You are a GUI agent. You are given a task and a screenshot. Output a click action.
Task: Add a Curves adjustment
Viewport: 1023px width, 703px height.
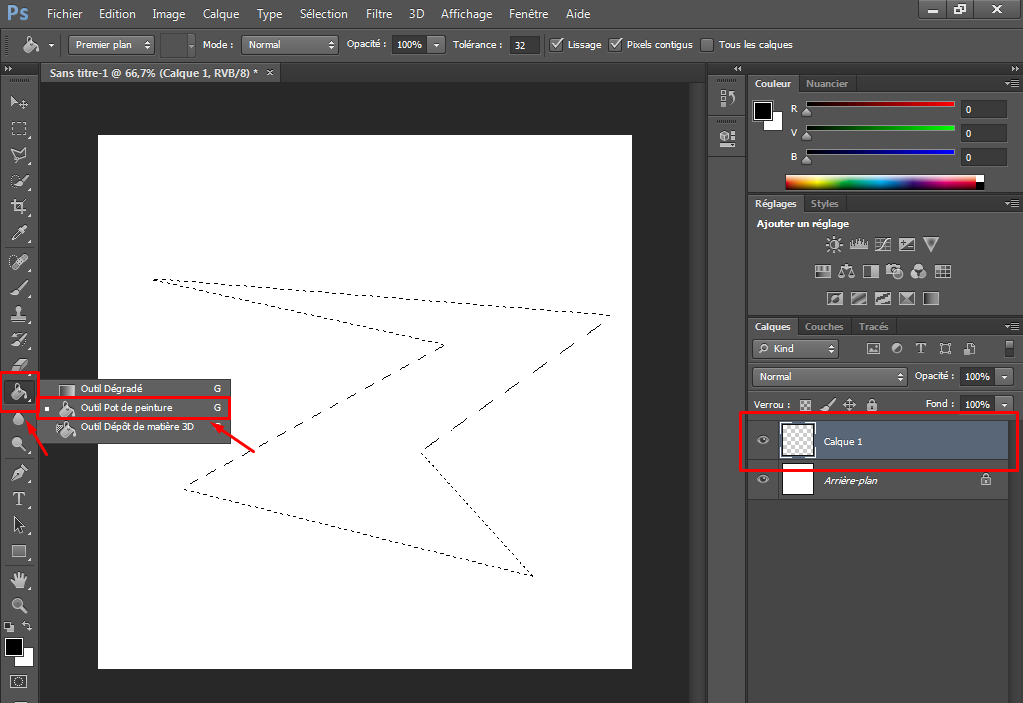click(x=883, y=245)
